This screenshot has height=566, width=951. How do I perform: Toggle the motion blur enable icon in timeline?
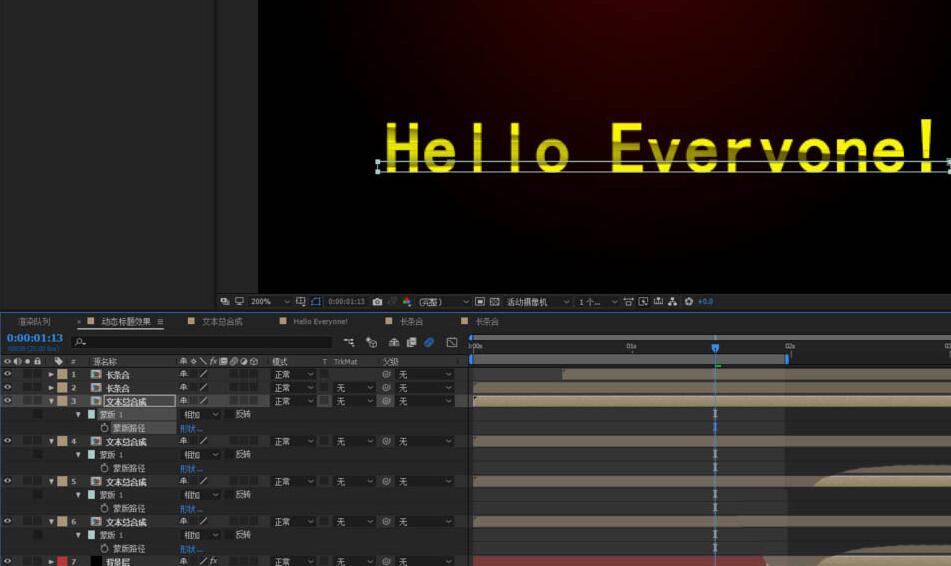pos(429,342)
